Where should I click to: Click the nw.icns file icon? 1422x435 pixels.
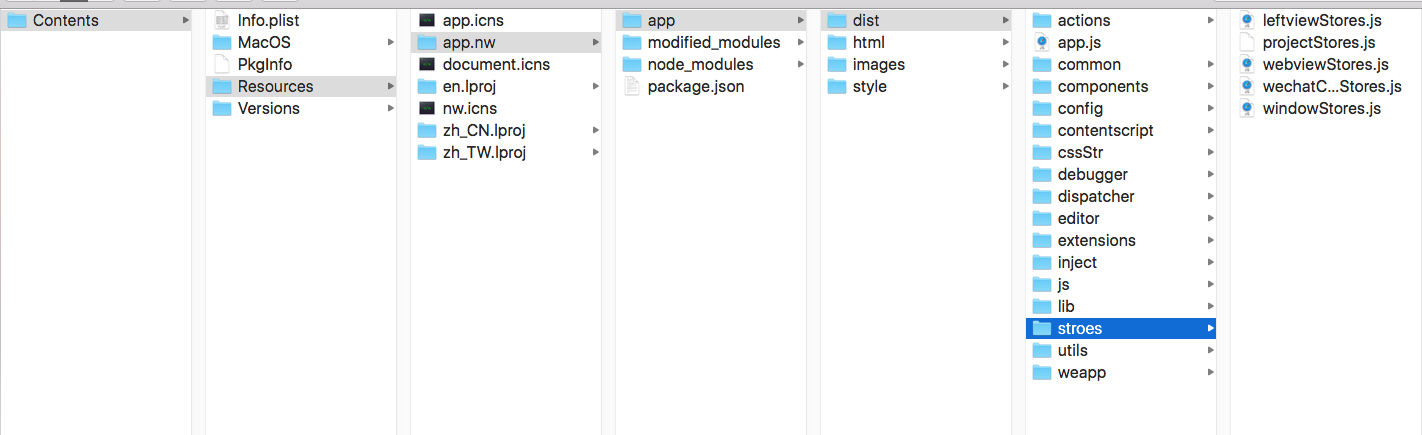point(427,108)
